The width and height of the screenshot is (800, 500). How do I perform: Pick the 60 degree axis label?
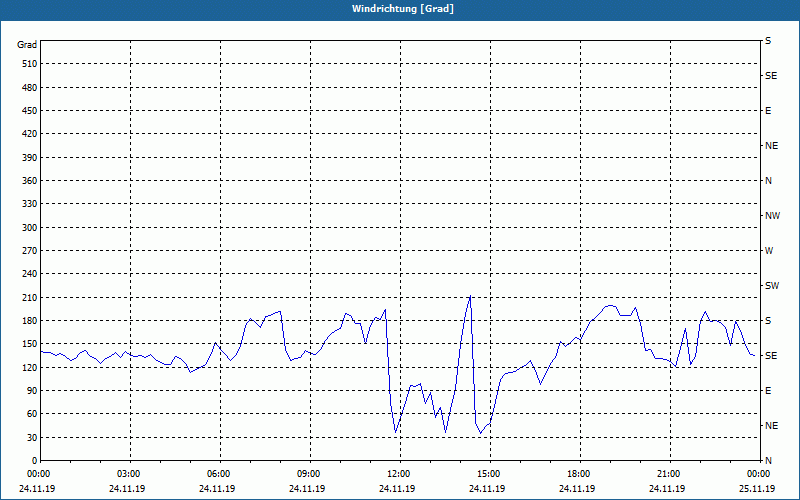tap(32, 414)
